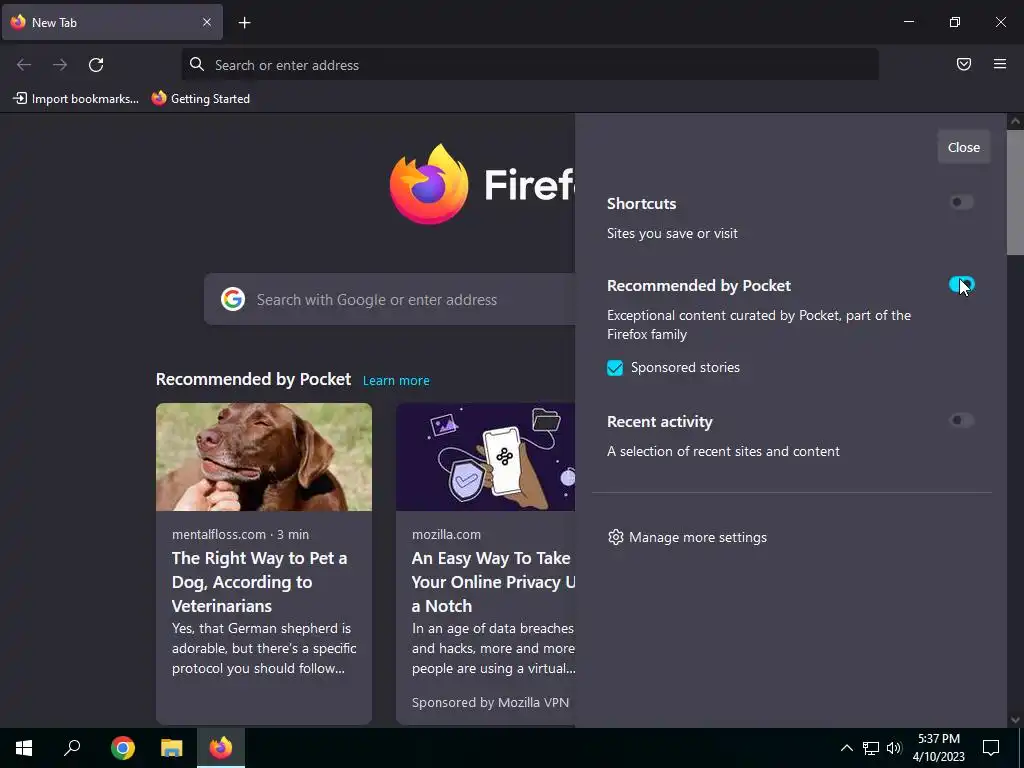Viewport: 1024px width, 768px height.
Task: Enable the Recent activity toggle
Action: (961, 420)
